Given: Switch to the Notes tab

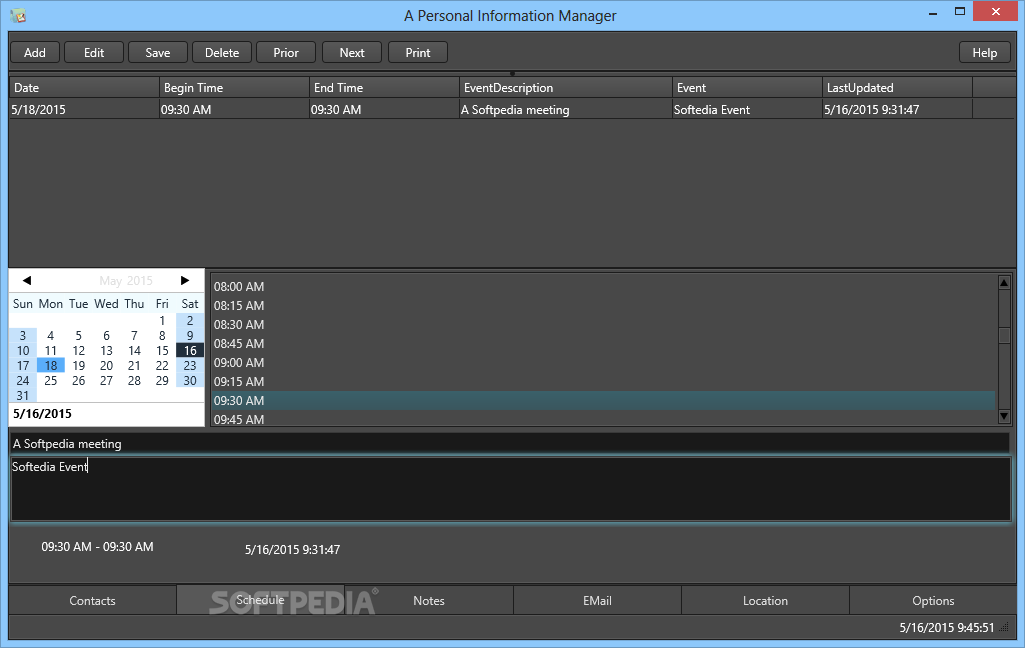Looking at the screenshot, I should (x=429, y=600).
